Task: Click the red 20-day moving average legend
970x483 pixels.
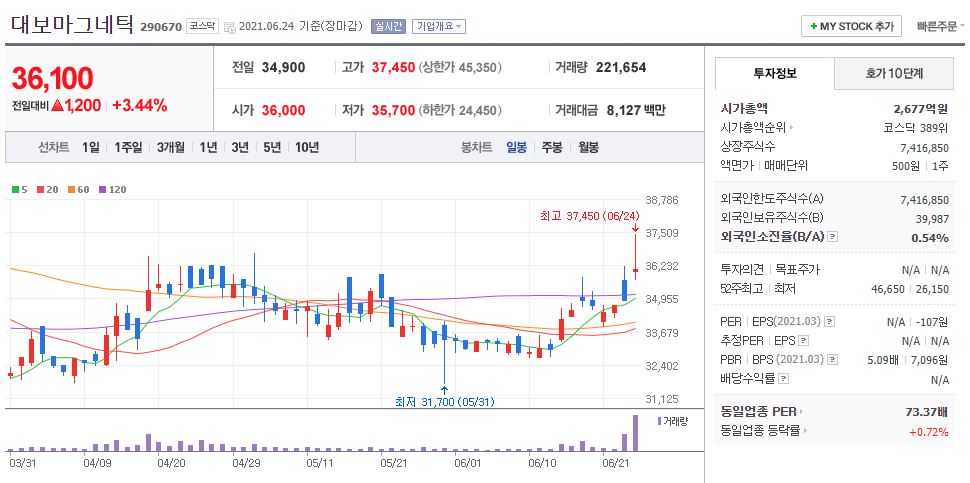Action: point(47,190)
